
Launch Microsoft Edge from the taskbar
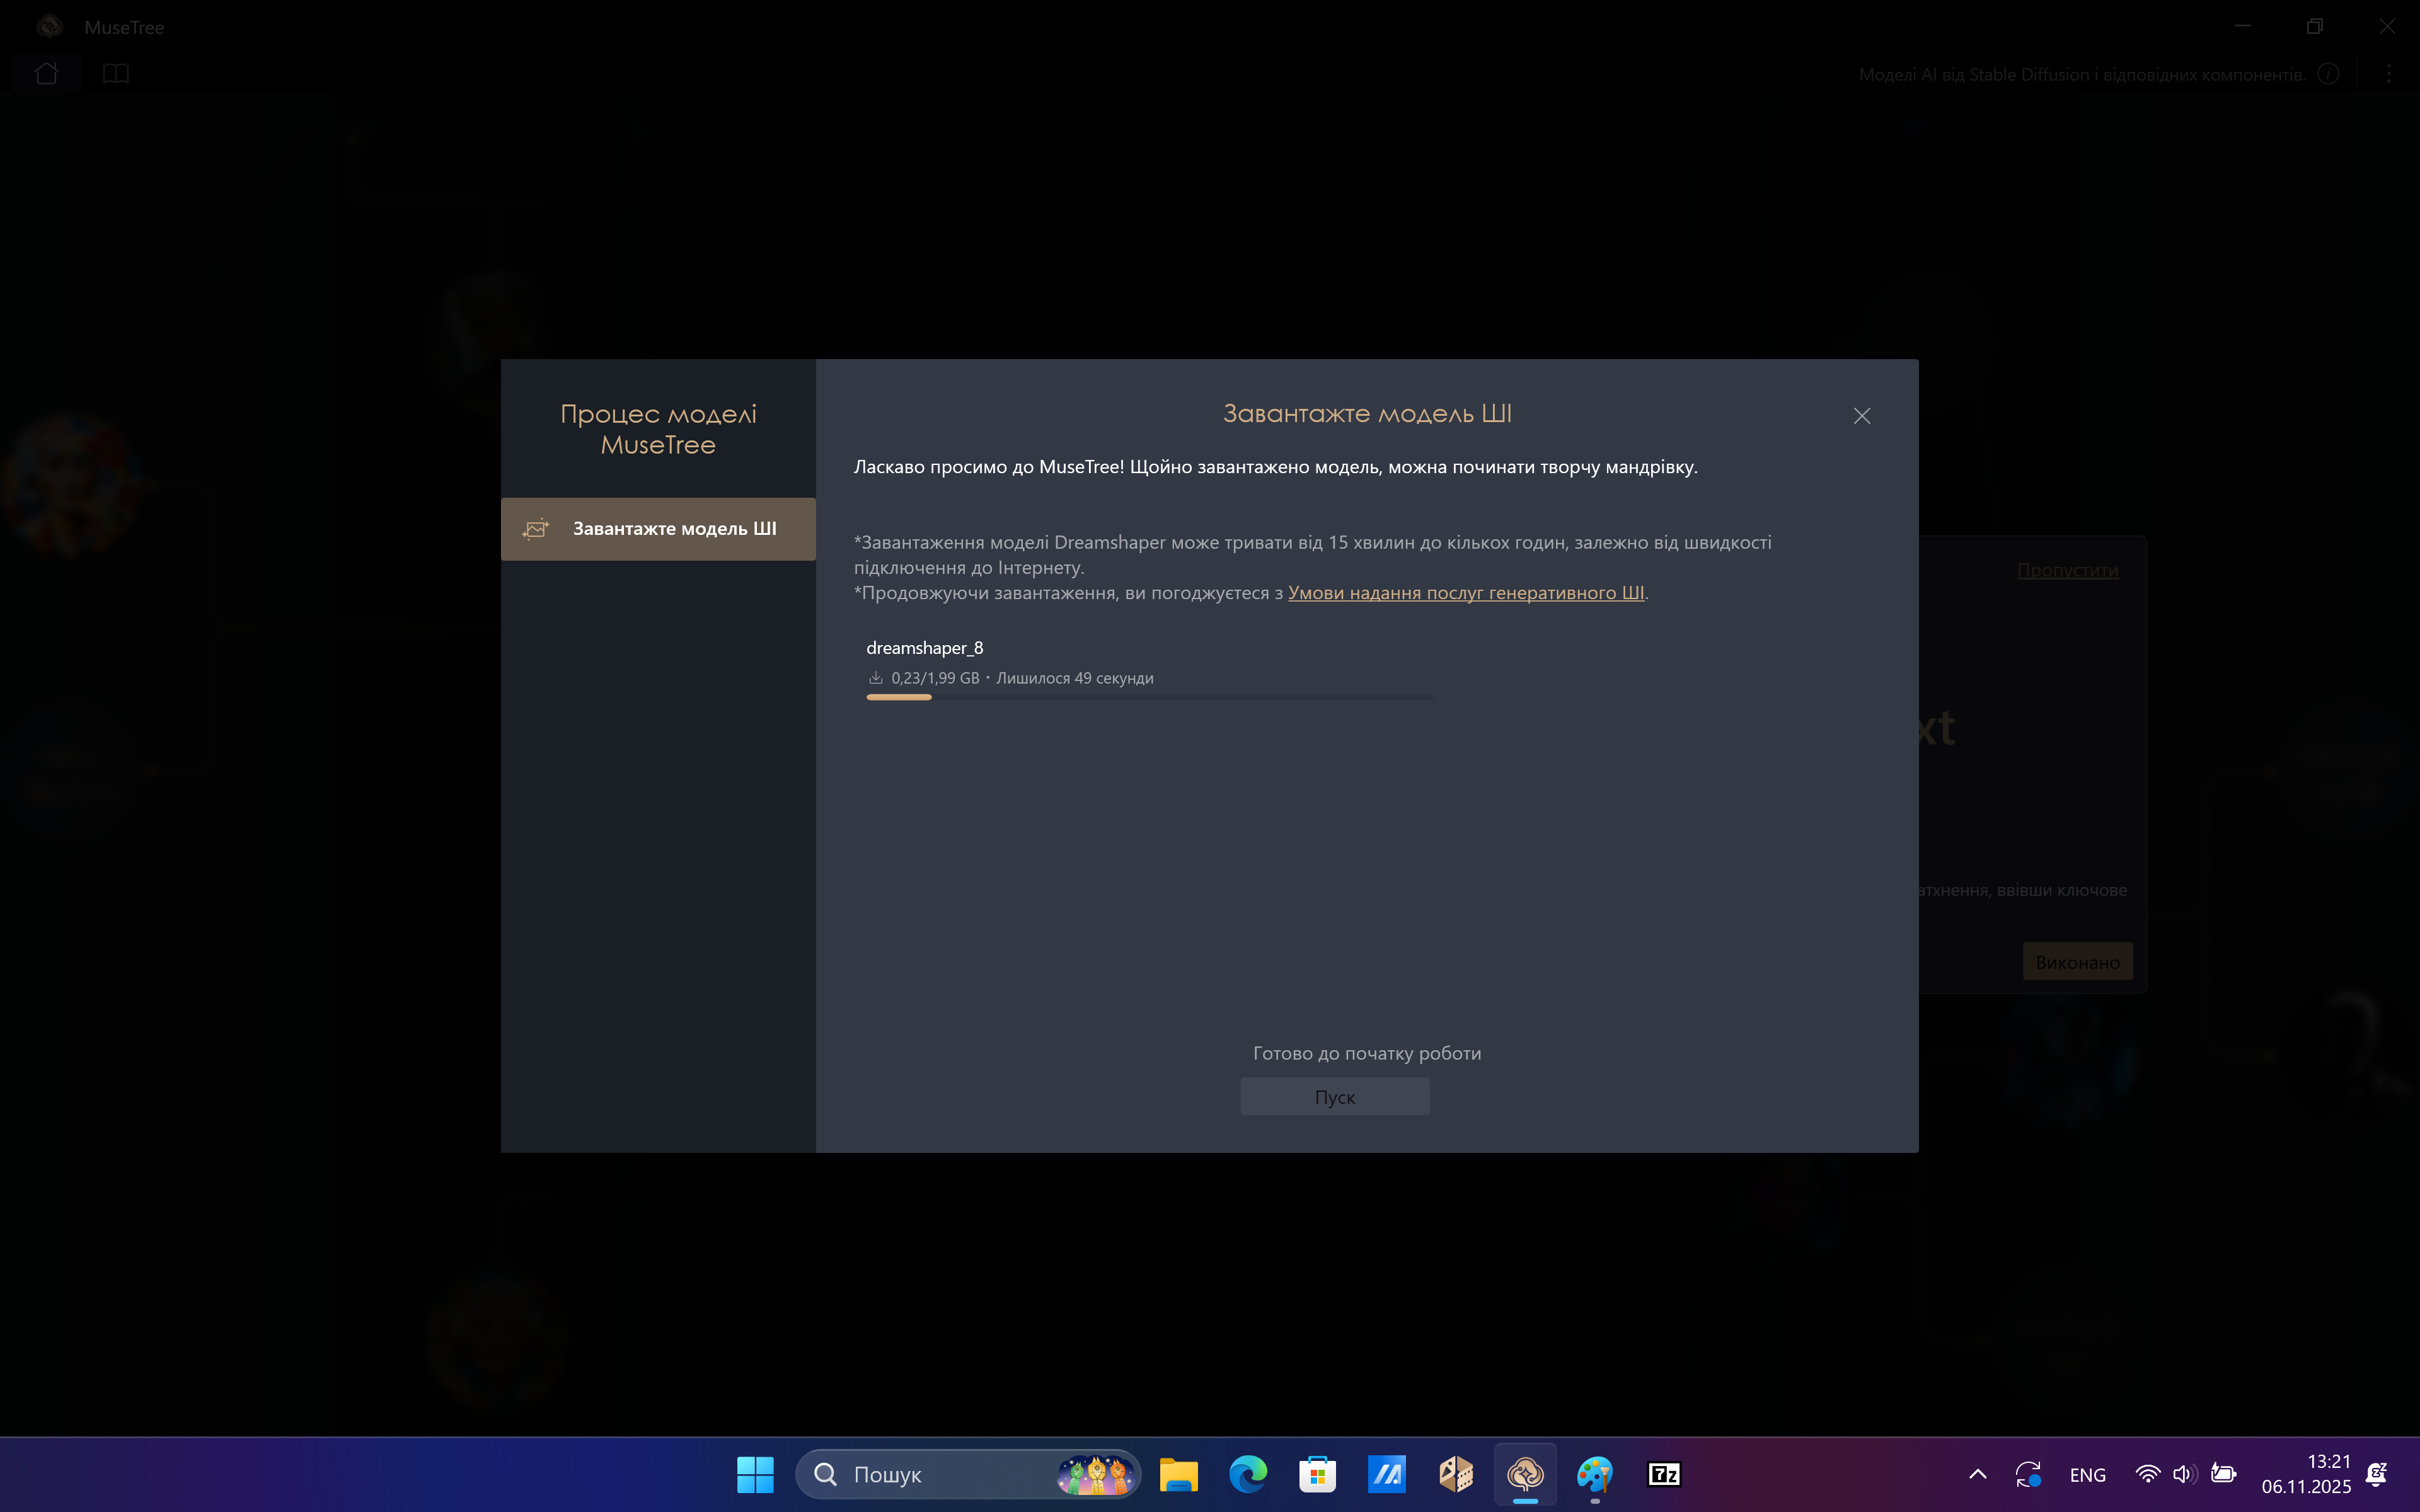[x=1248, y=1474]
